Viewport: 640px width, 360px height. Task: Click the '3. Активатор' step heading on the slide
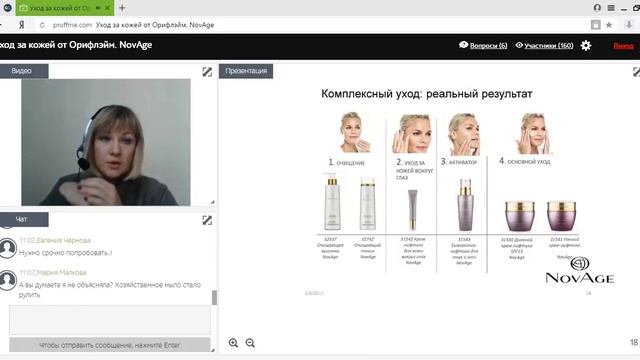[x=459, y=162]
